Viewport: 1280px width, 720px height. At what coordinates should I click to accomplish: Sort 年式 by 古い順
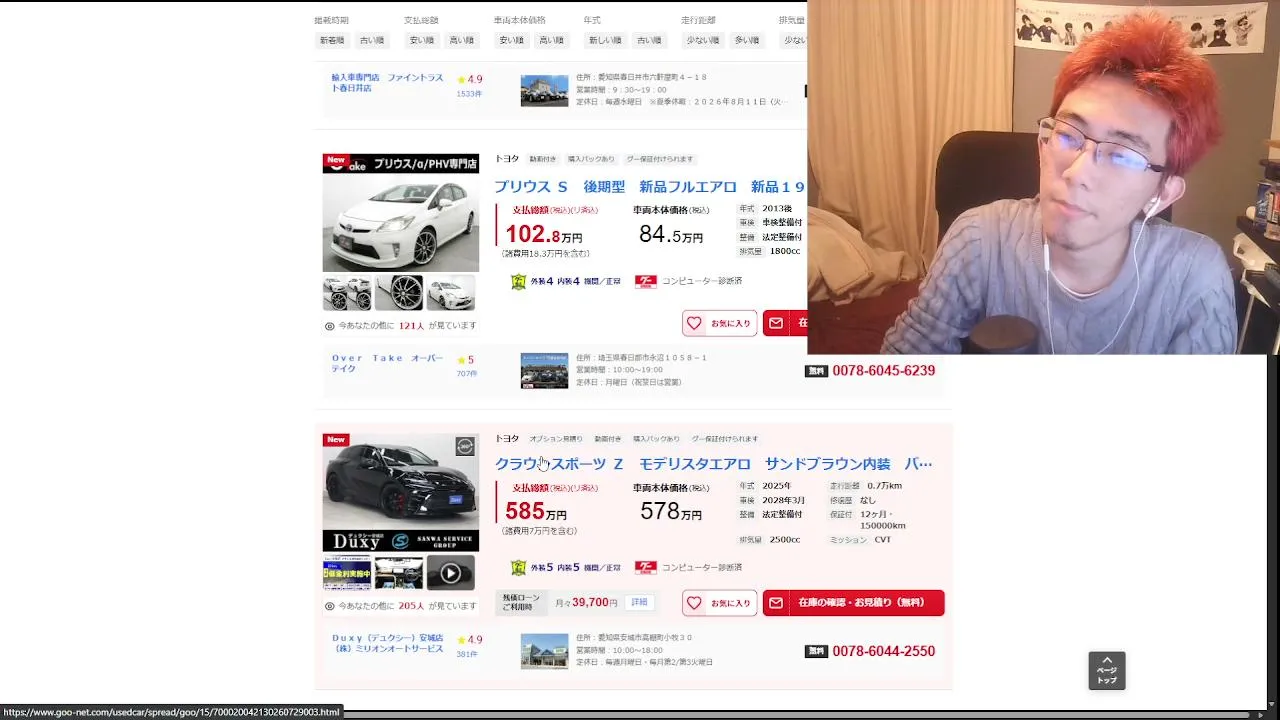tap(649, 40)
